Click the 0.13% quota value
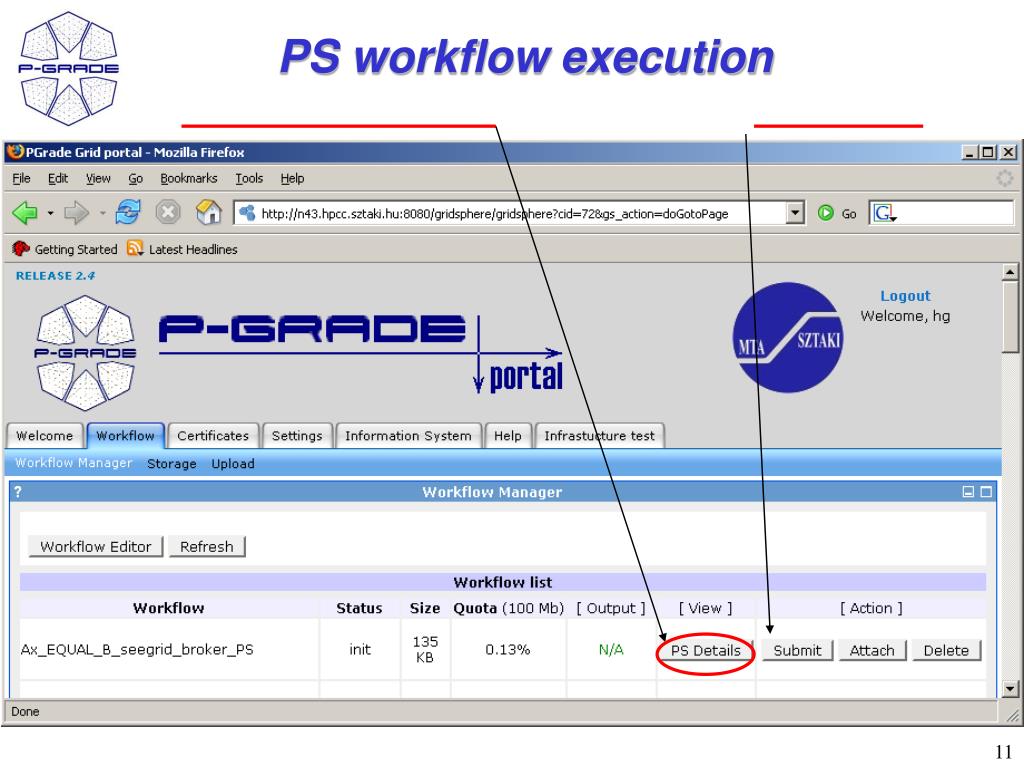Viewport: 1024px width, 768px height. (507, 650)
